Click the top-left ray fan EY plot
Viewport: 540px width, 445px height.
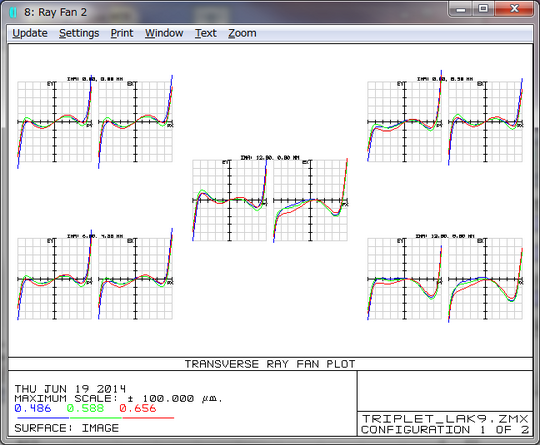(x=54, y=122)
